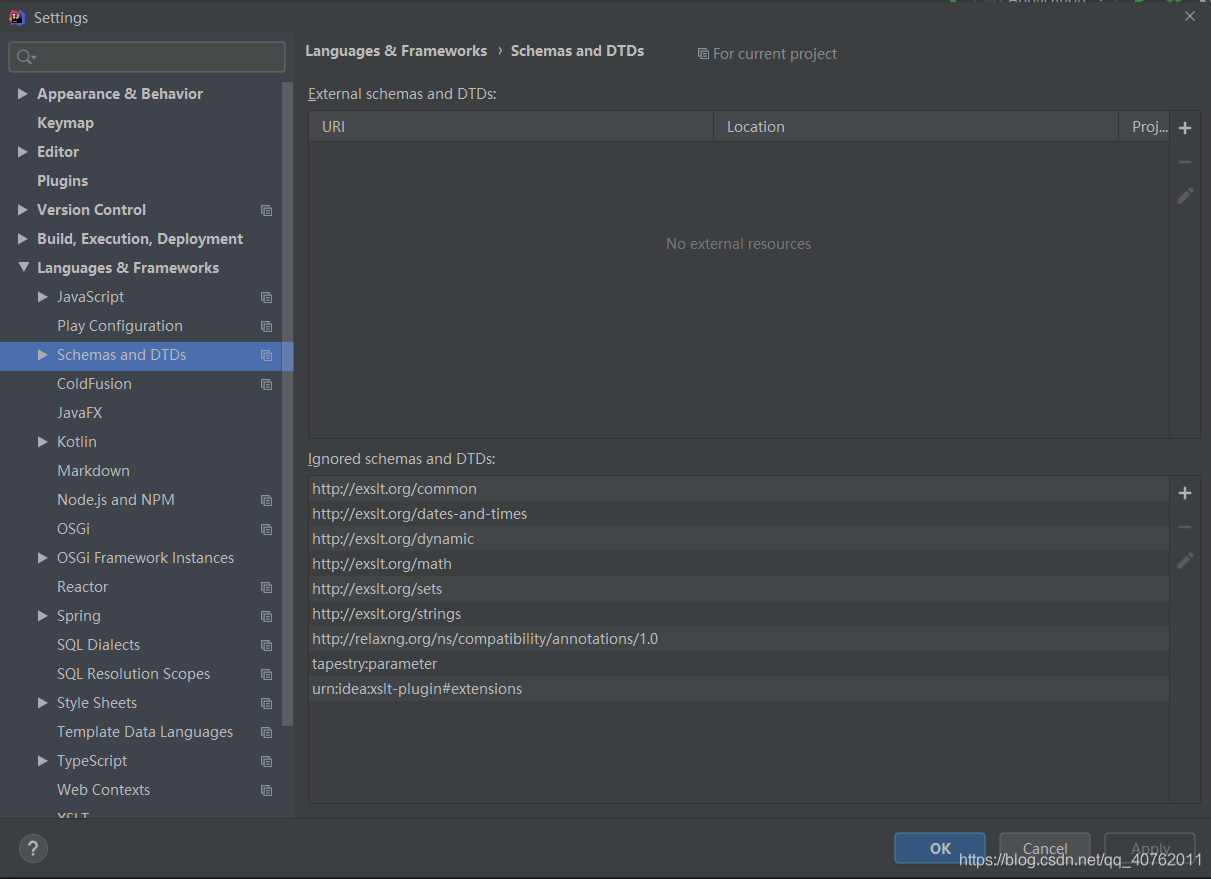This screenshot has width=1211, height=879.
Task: Add ignored schema using lower plus icon
Action: (1185, 493)
